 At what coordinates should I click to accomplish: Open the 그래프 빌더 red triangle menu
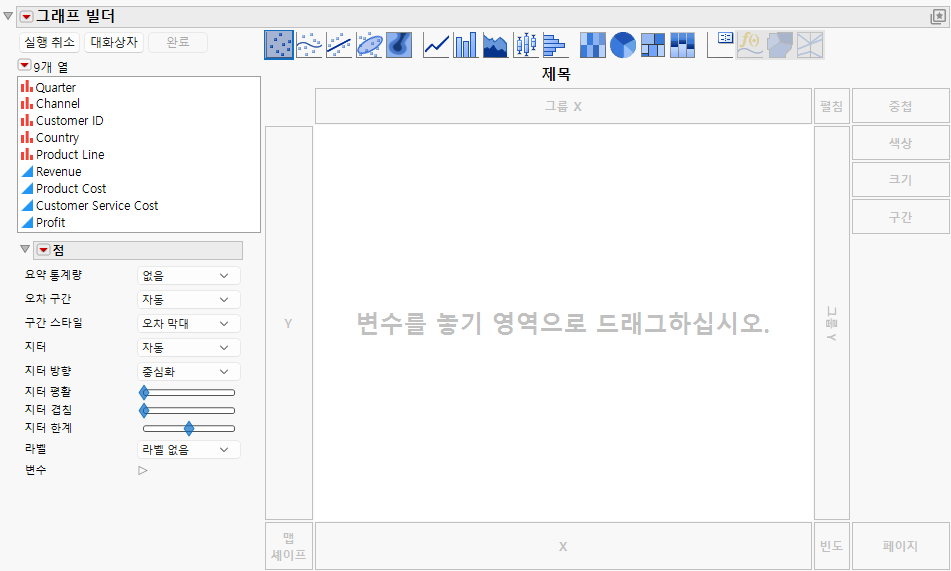click(x=26, y=16)
